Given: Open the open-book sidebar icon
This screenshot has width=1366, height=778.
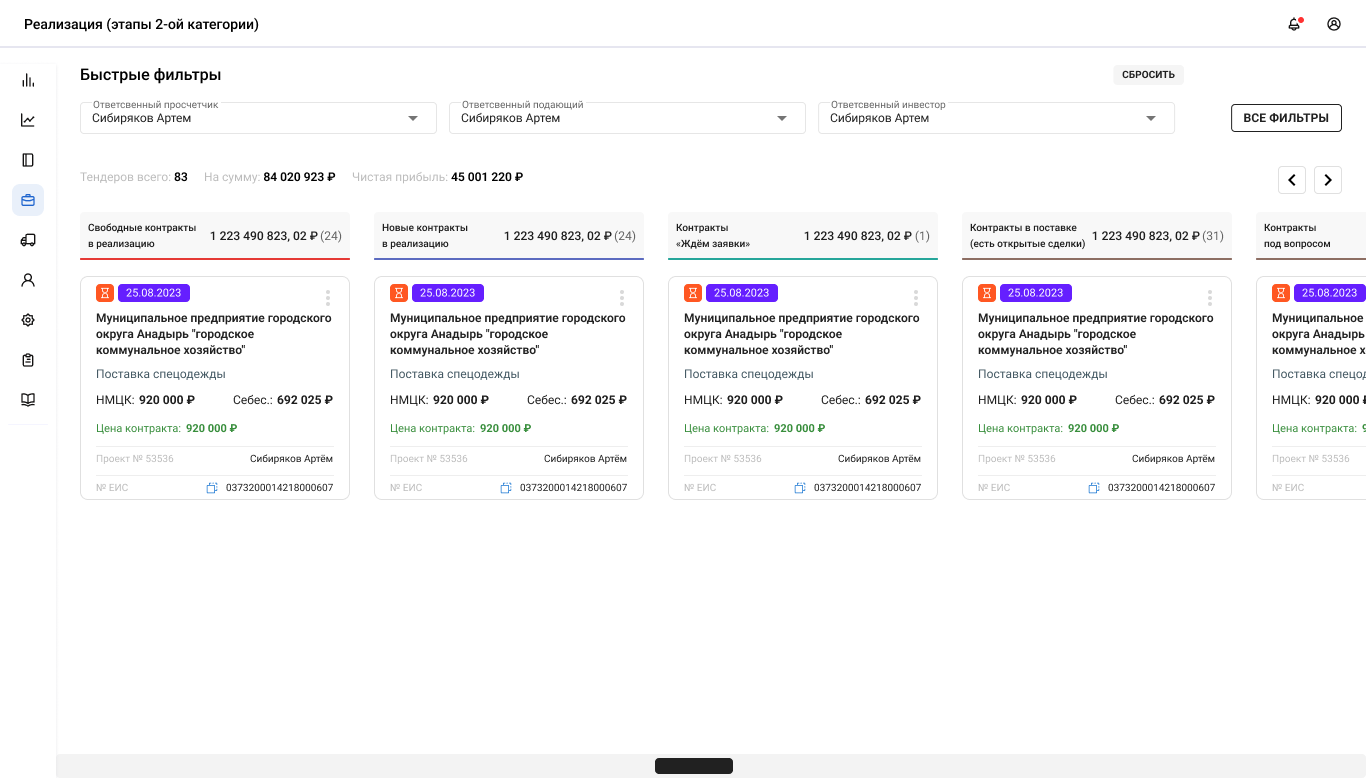Looking at the screenshot, I should (28, 400).
